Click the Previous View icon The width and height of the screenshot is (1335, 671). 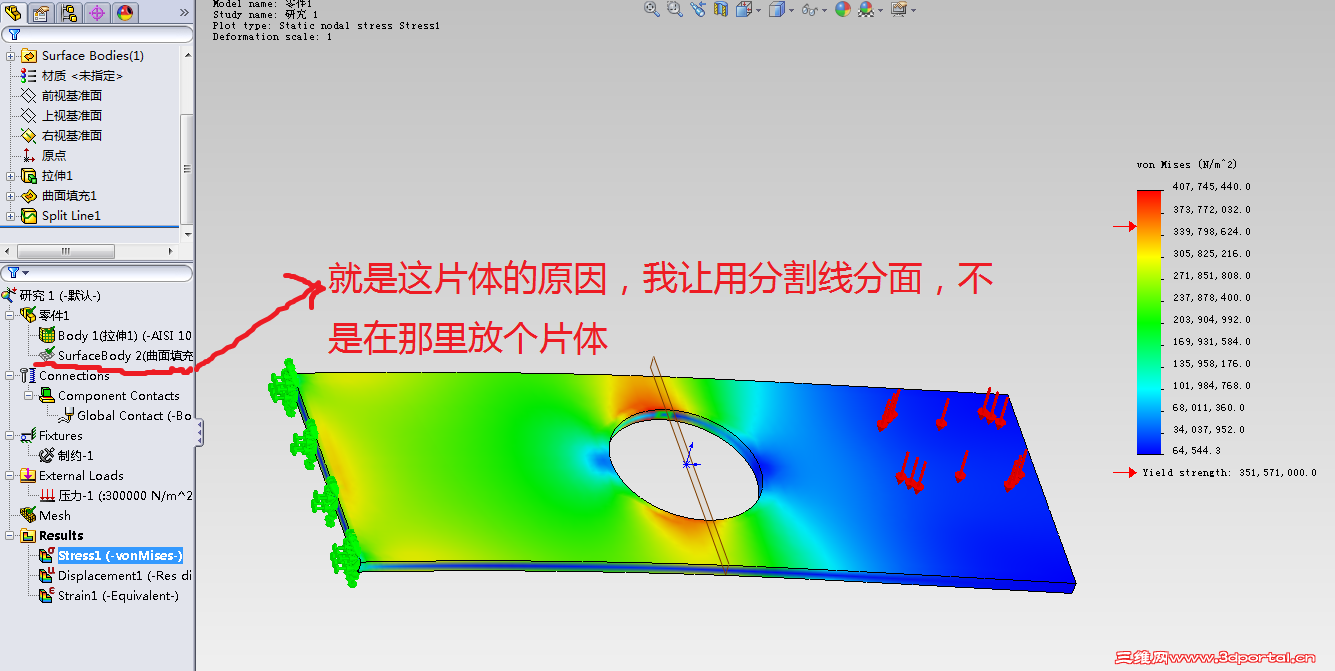click(x=698, y=9)
